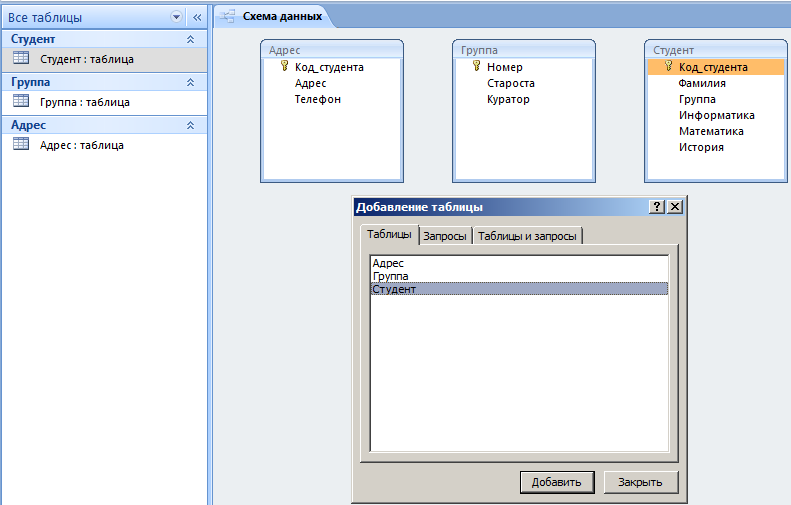Click the Студент group header label
The image size is (791, 505).
33,39
